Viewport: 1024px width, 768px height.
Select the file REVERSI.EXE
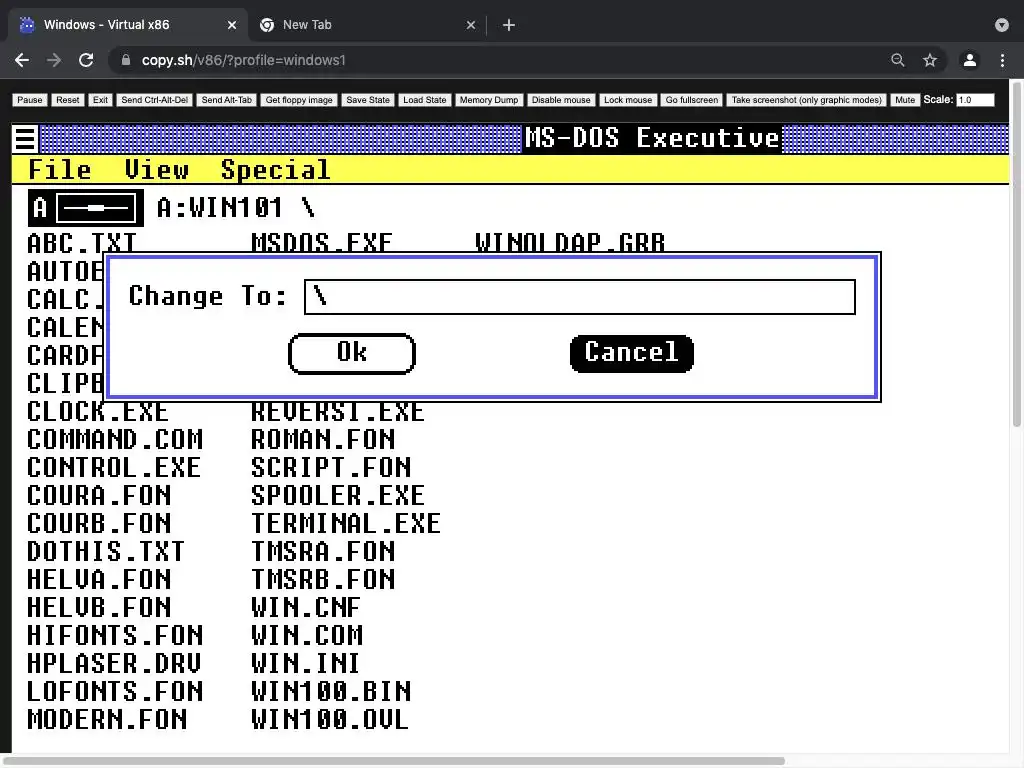coord(338,412)
